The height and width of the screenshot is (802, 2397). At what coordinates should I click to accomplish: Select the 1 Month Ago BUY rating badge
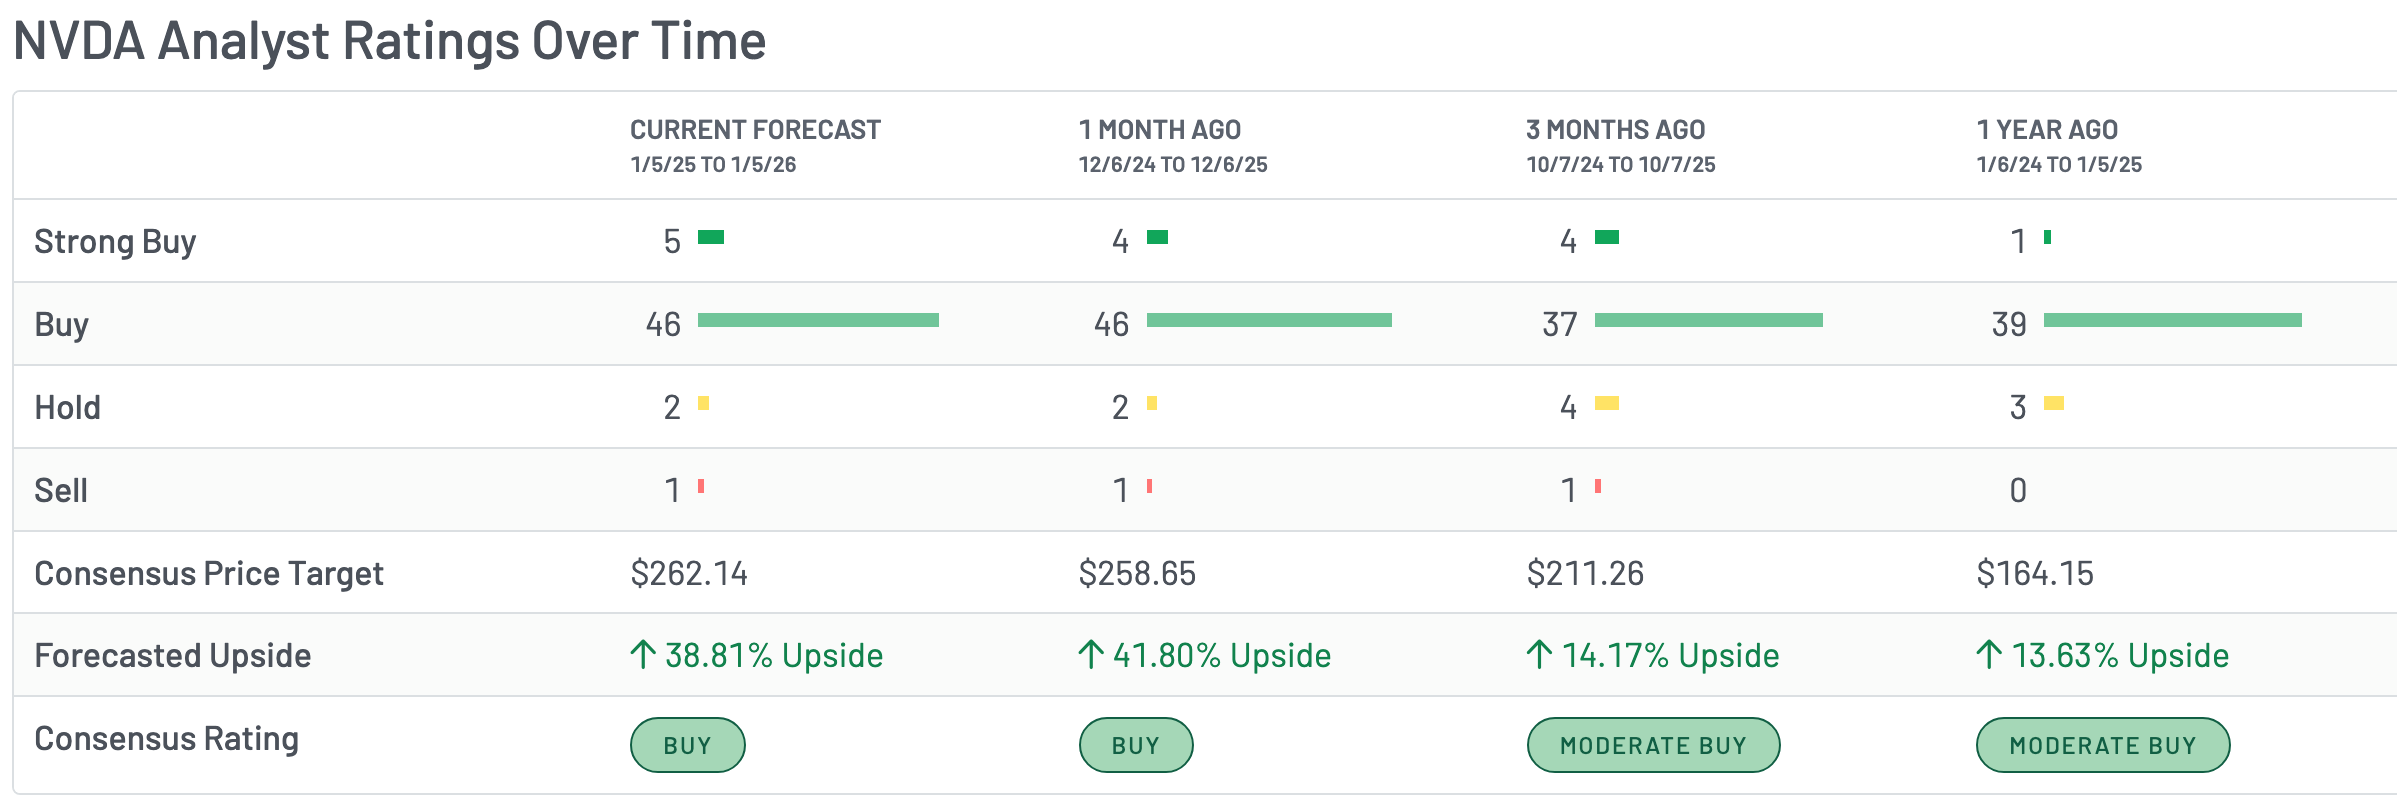tap(1136, 745)
